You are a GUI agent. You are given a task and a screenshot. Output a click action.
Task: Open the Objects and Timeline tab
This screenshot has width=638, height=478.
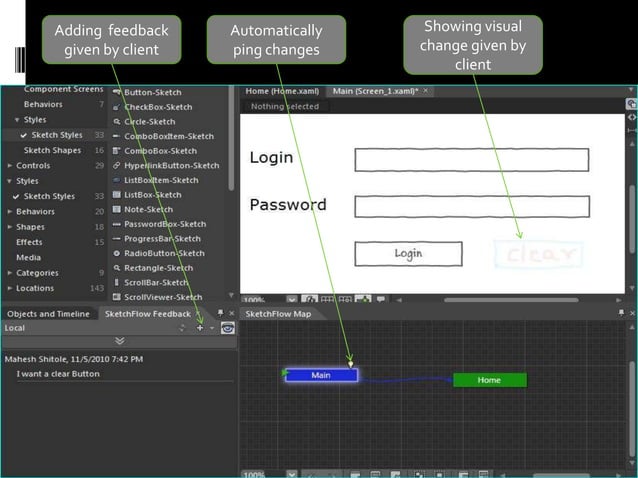[x=48, y=314]
